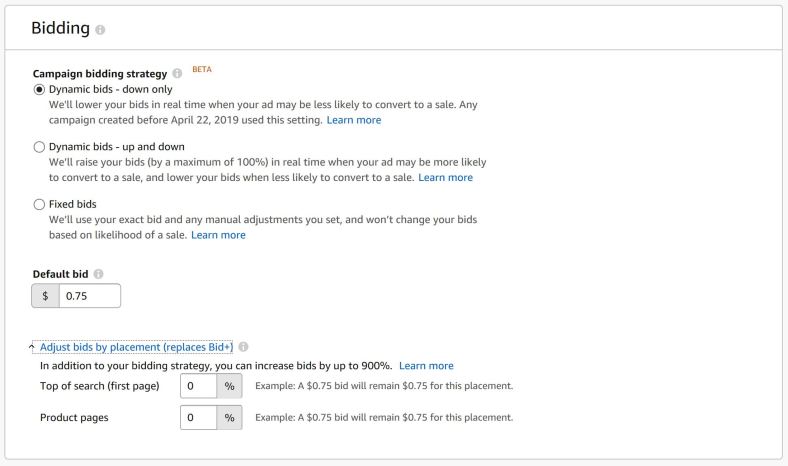
Task: Select the Fixed bids radio button
Action: coord(39,204)
